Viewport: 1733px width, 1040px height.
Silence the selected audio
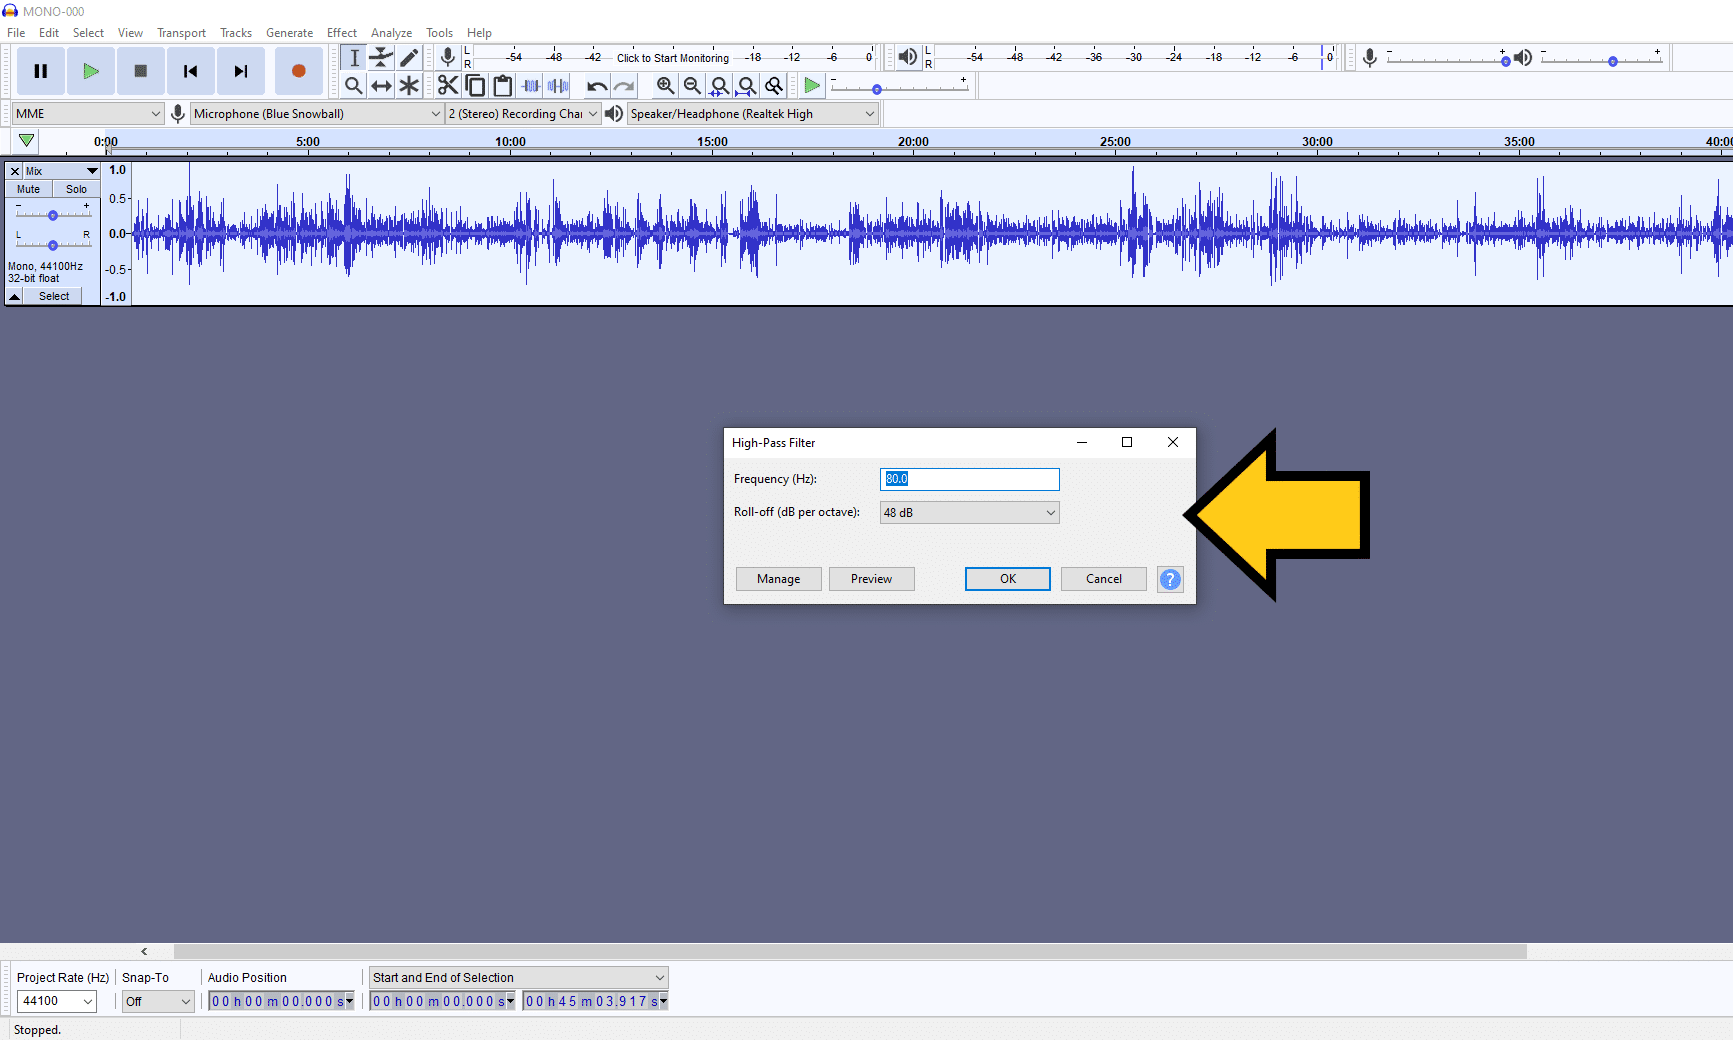[557, 86]
